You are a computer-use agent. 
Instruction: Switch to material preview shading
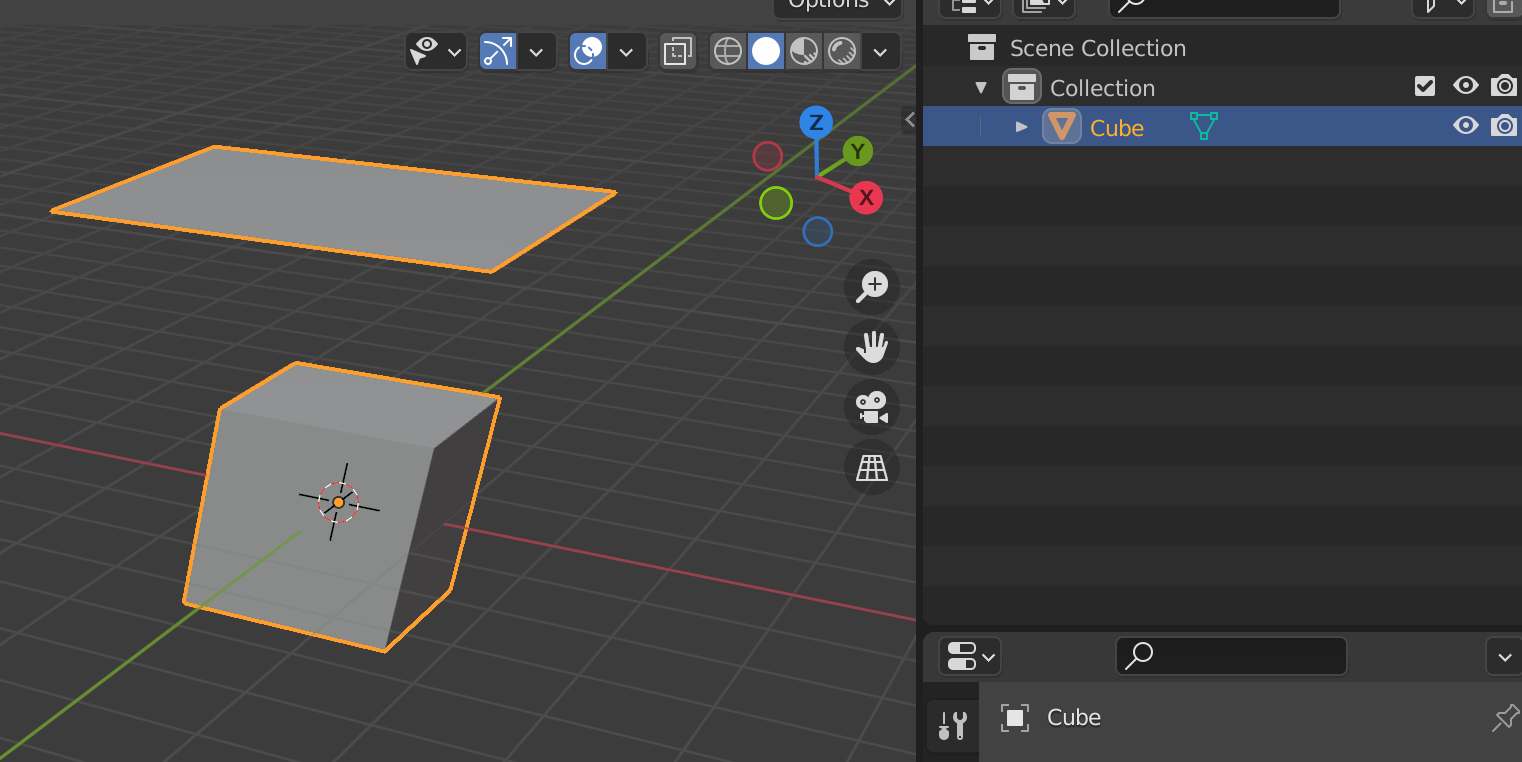804,51
